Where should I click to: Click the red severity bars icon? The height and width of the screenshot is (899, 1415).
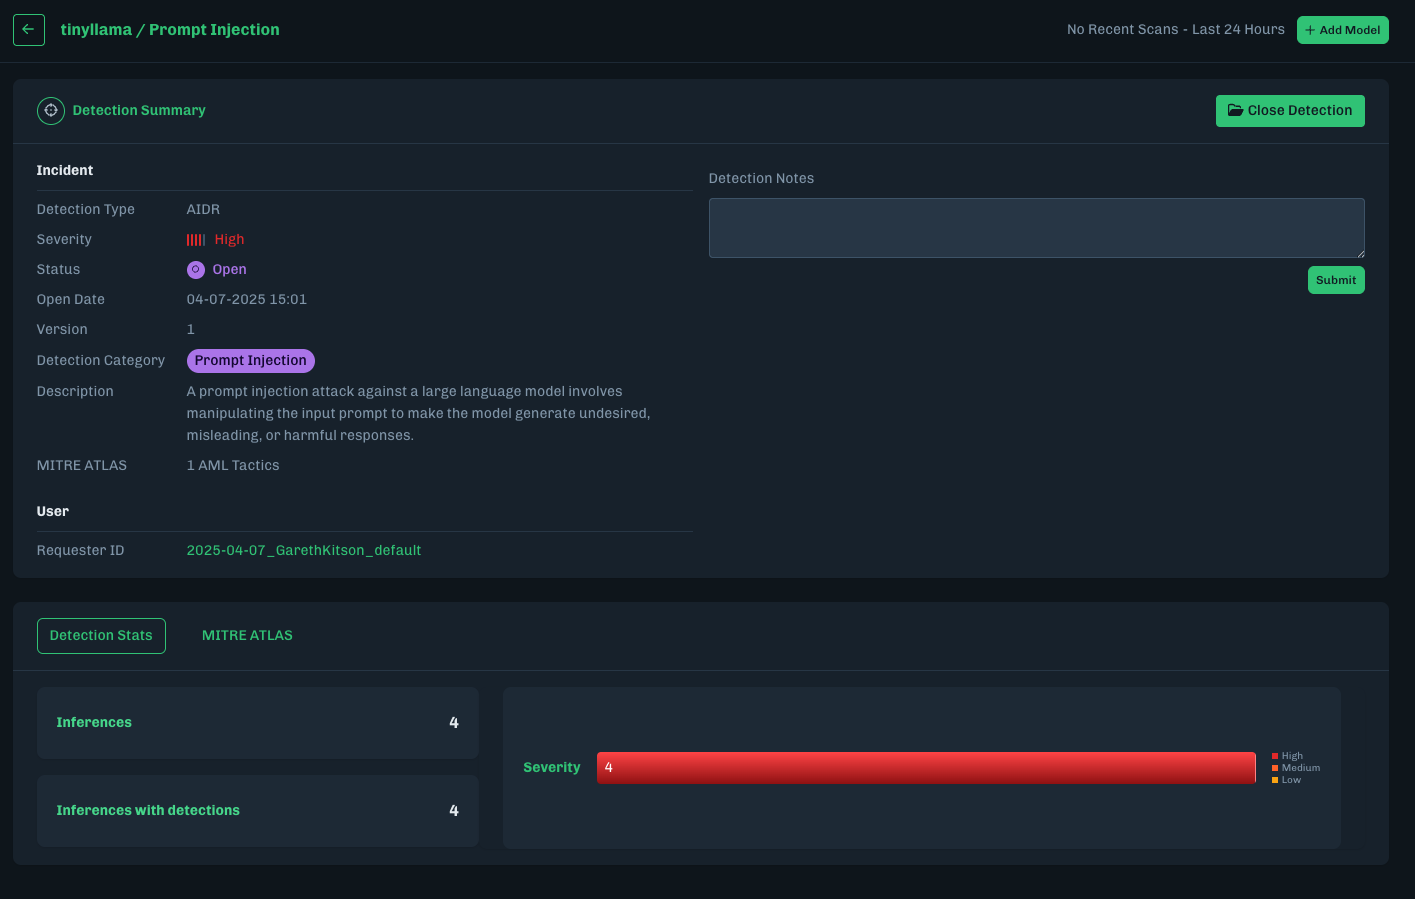[x=196, y=240]
